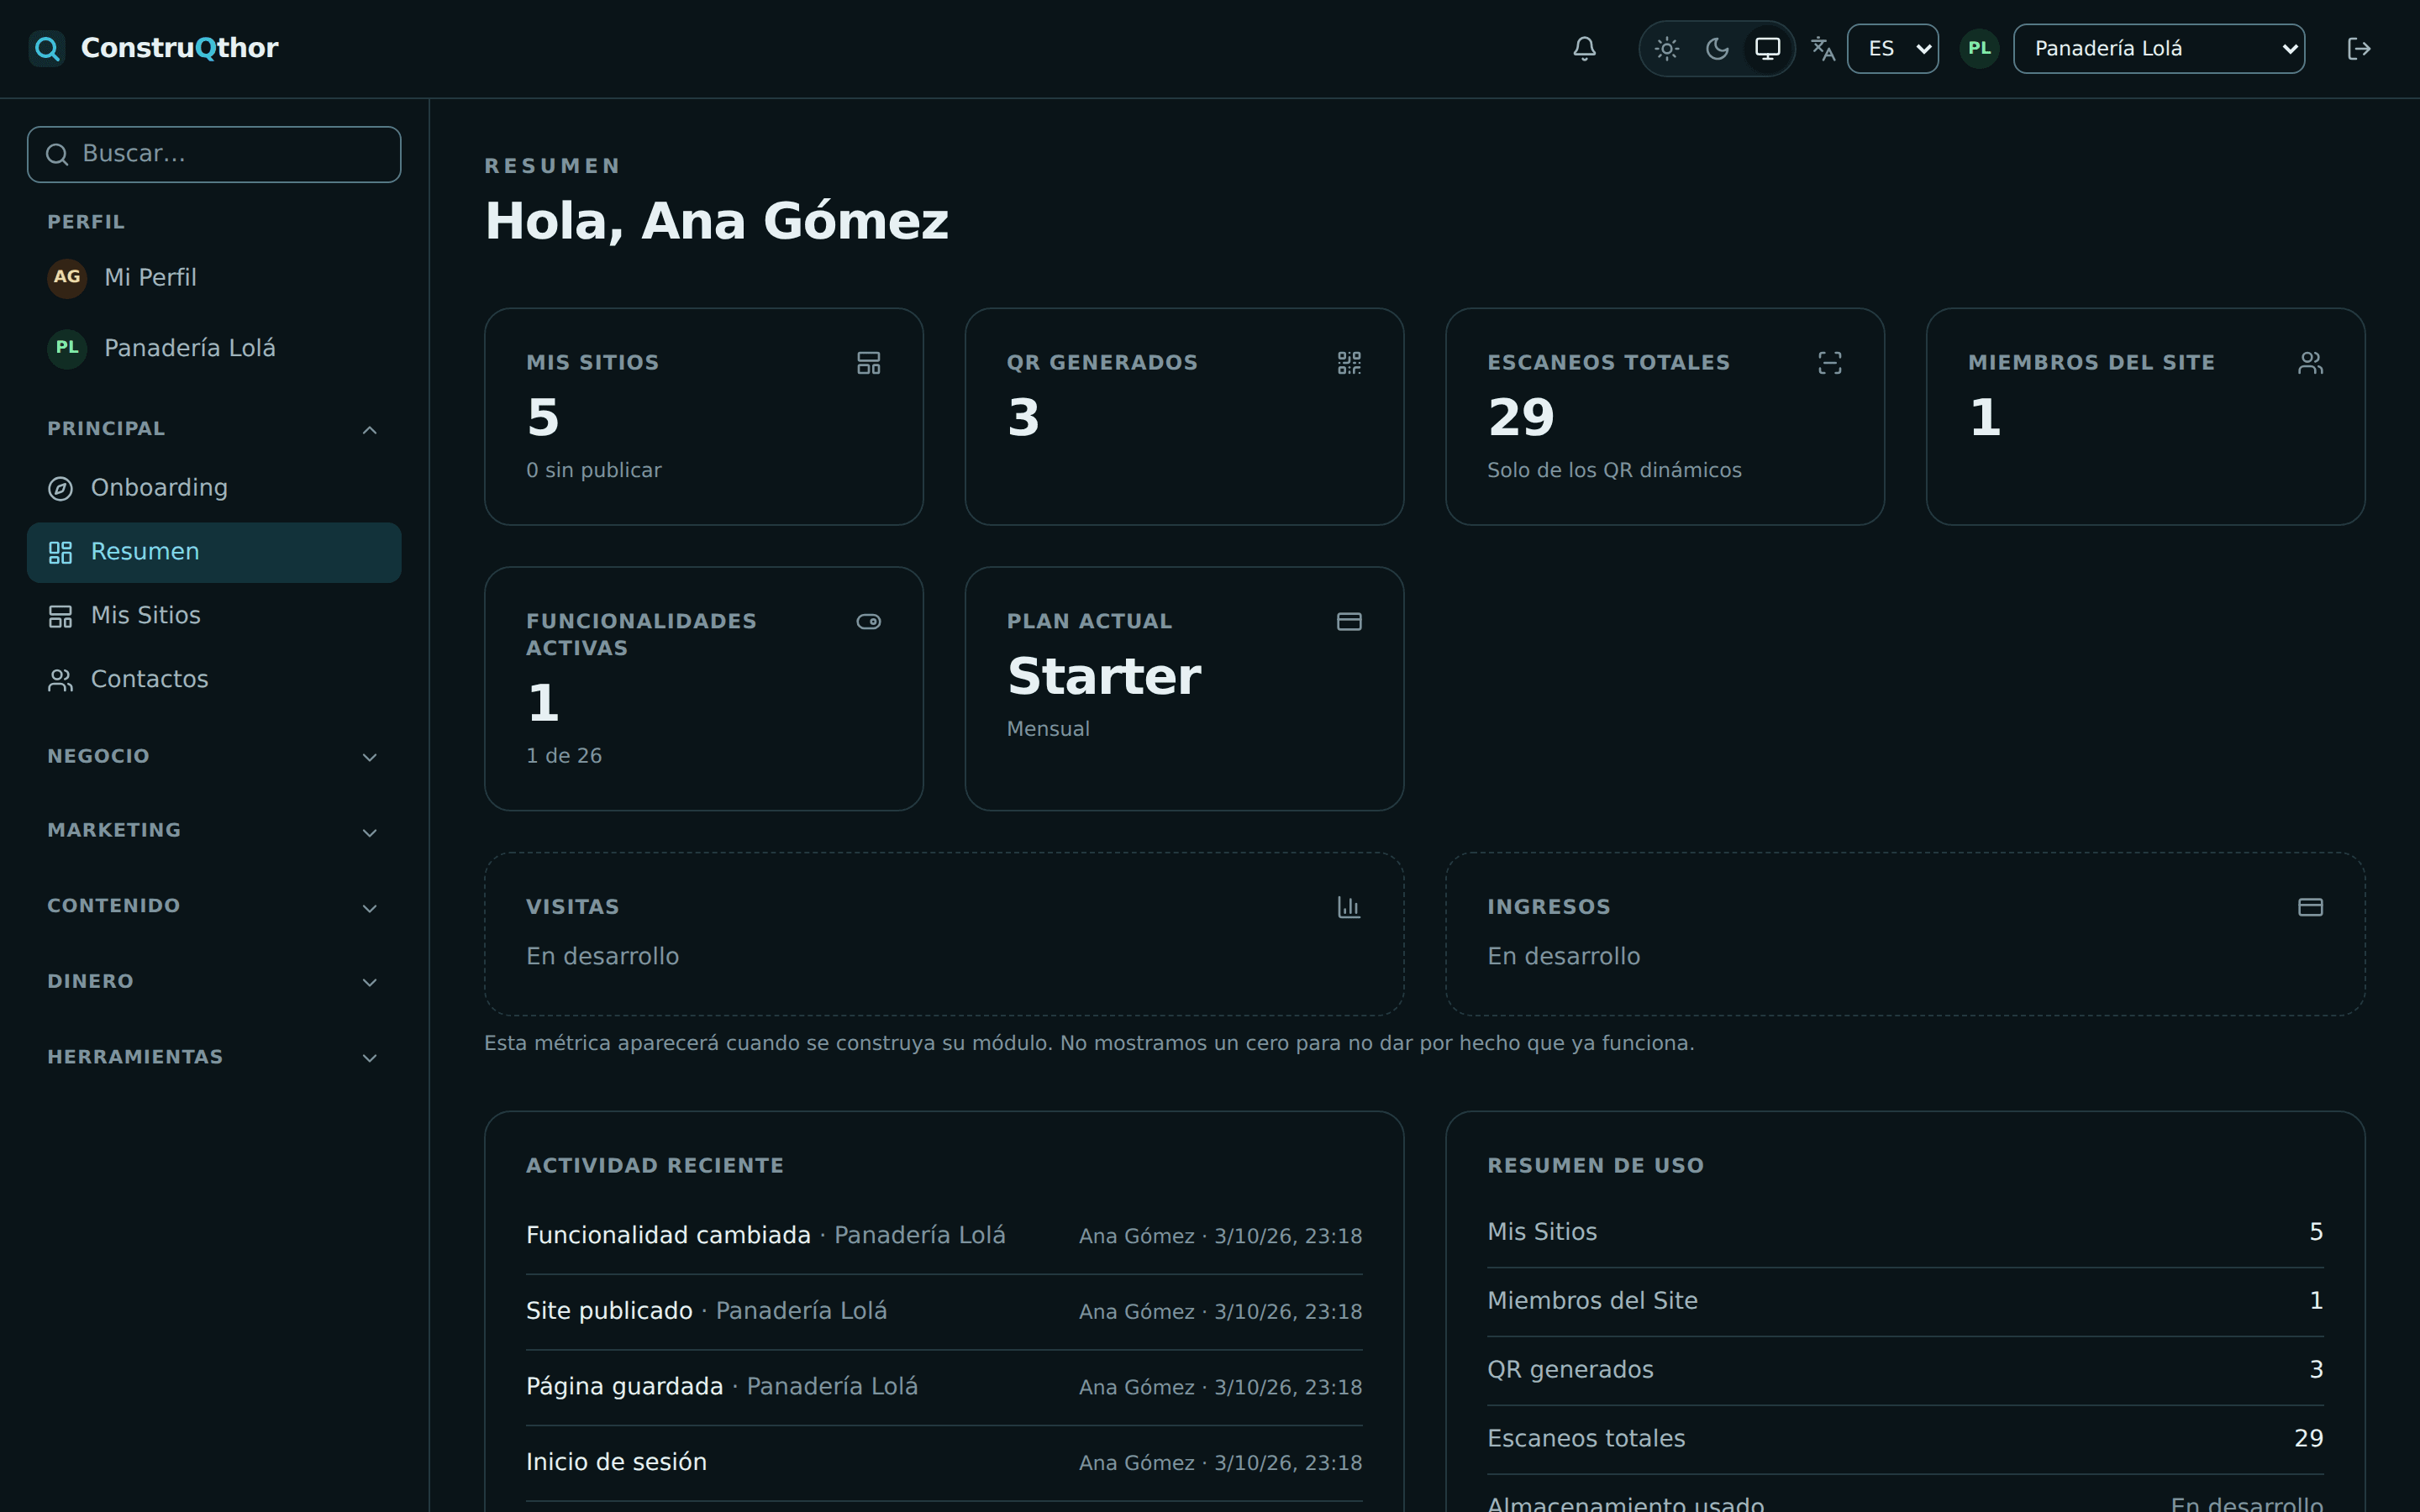Click the Hola, Ana Gómez heading
The height and width of the screenshot is (1512, 2420).
[716, 221]
